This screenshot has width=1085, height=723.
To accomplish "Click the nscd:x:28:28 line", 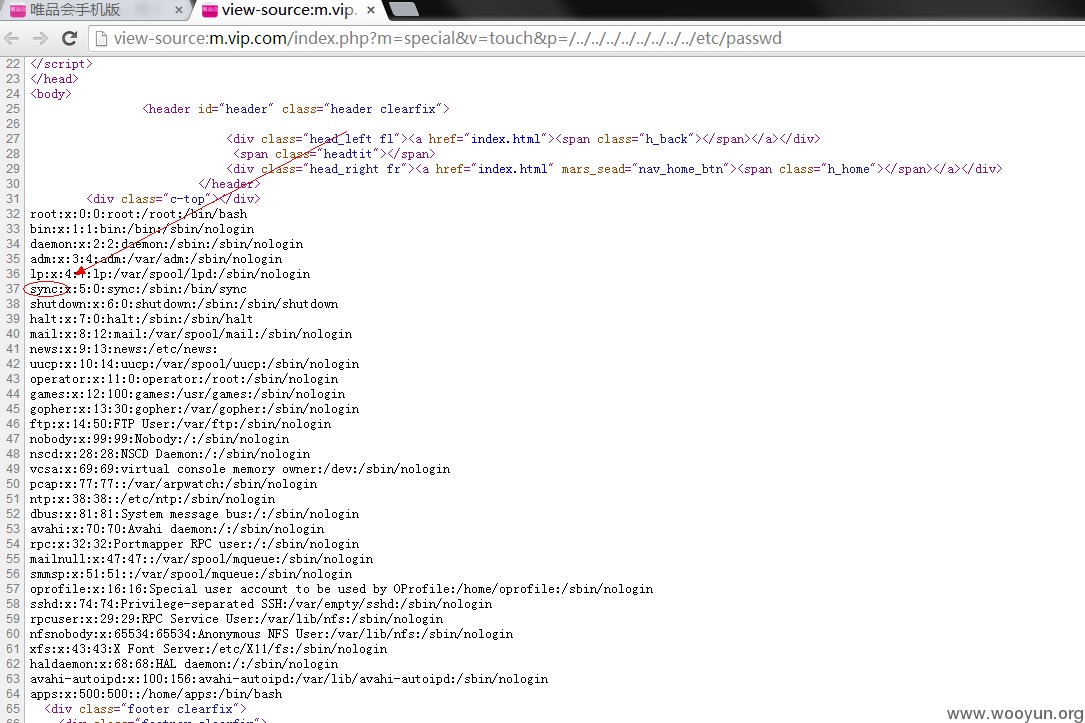I will pyautogui.click(x=170, y=454).
